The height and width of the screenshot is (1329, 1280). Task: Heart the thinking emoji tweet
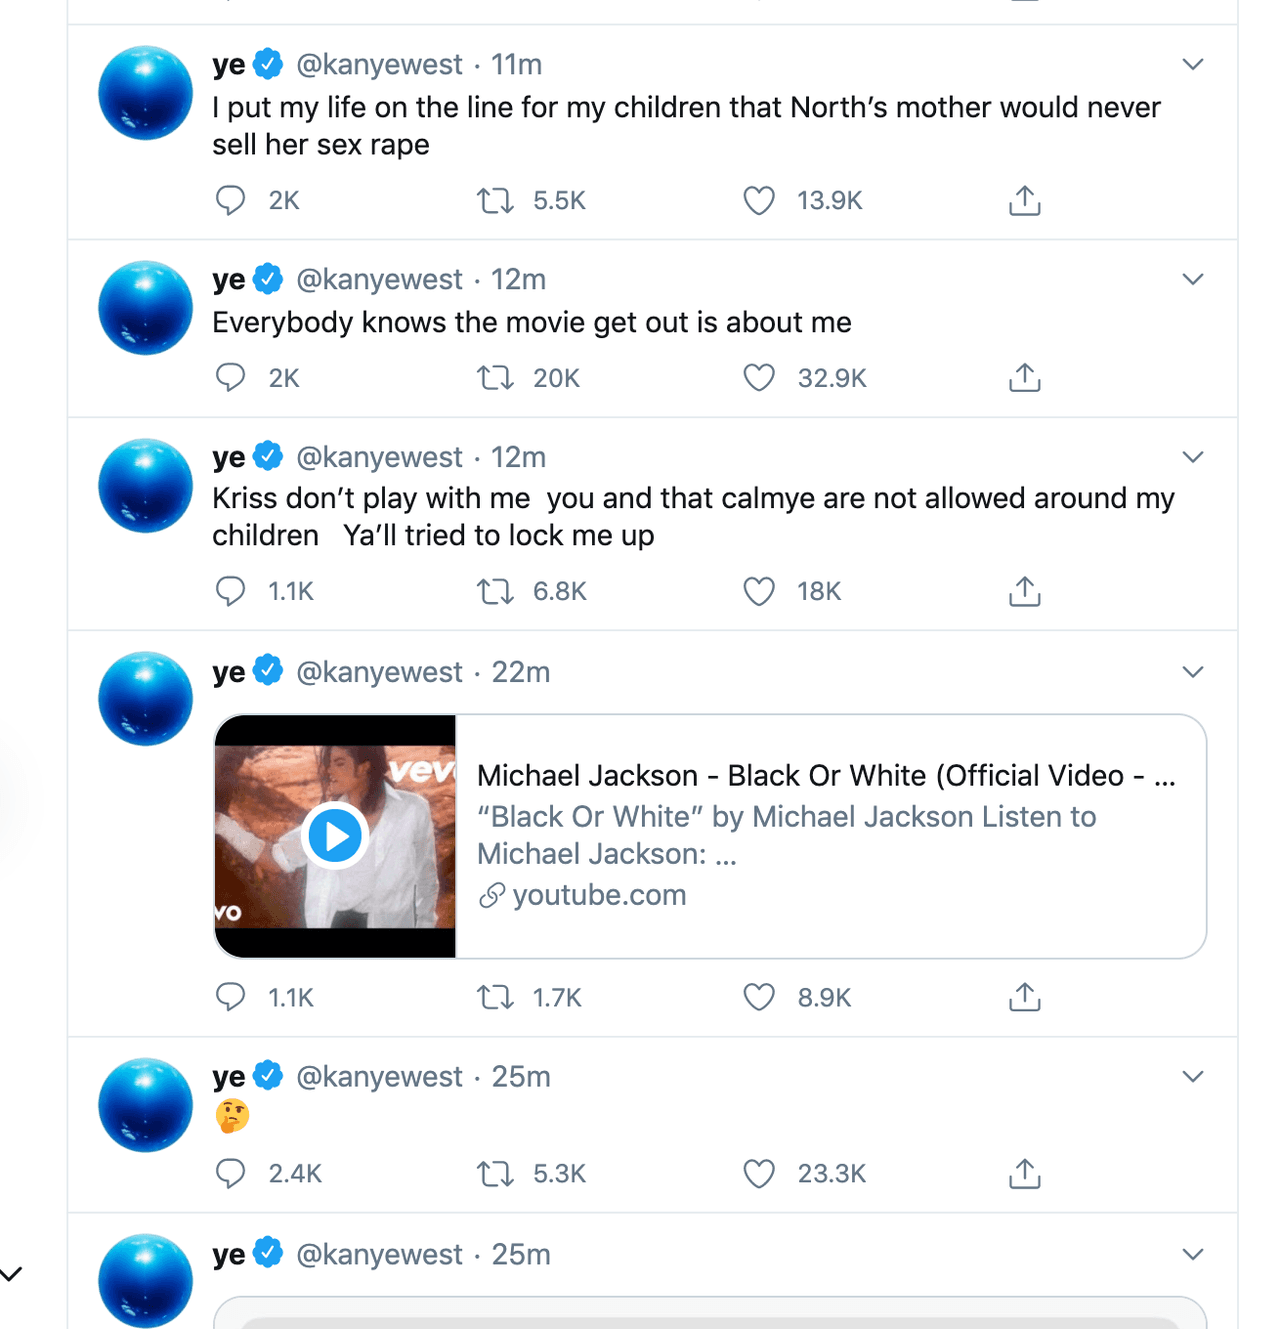[x=759, y=1174]
